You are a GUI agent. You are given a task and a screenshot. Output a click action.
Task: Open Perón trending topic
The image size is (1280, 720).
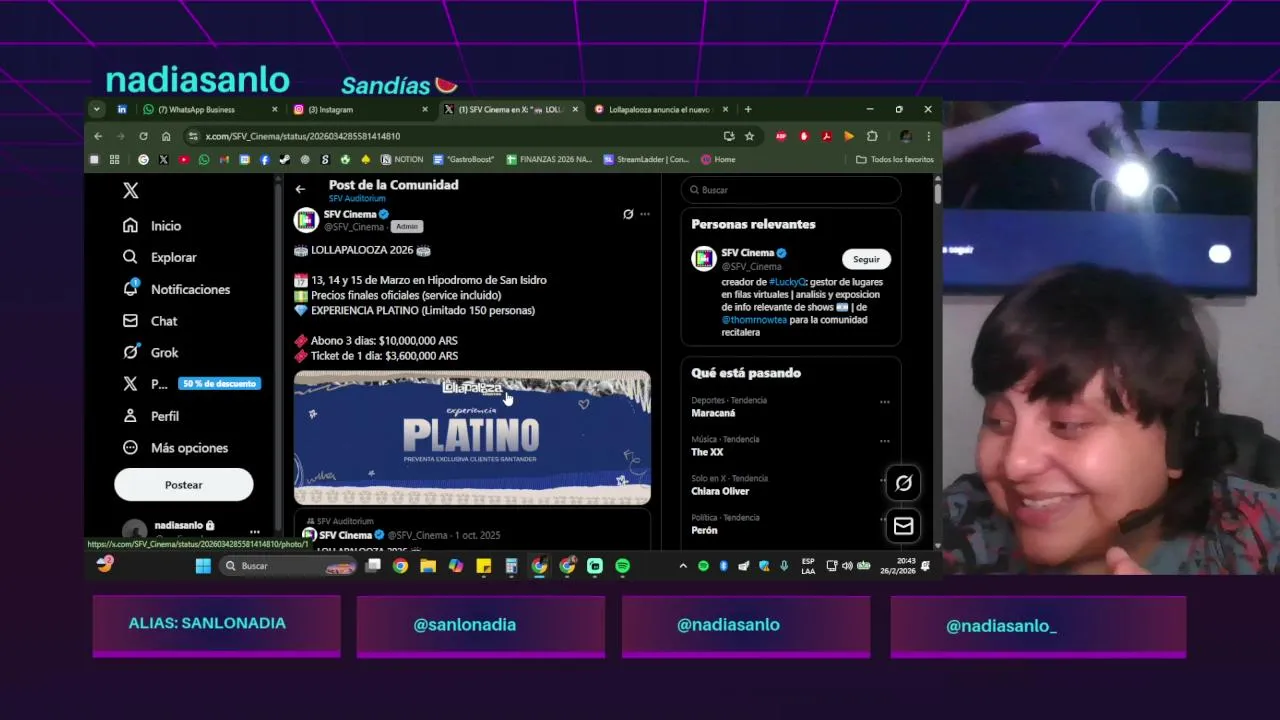point(704,530)
